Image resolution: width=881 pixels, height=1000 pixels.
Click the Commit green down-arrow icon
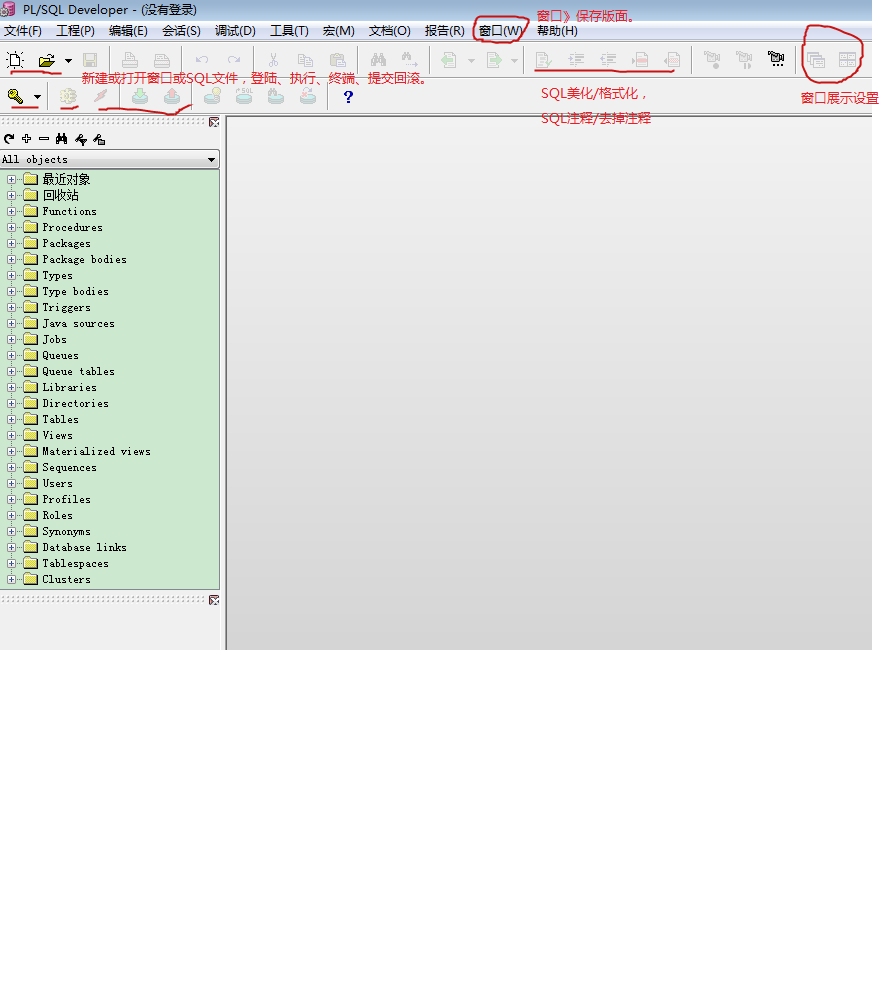point(140,96)
